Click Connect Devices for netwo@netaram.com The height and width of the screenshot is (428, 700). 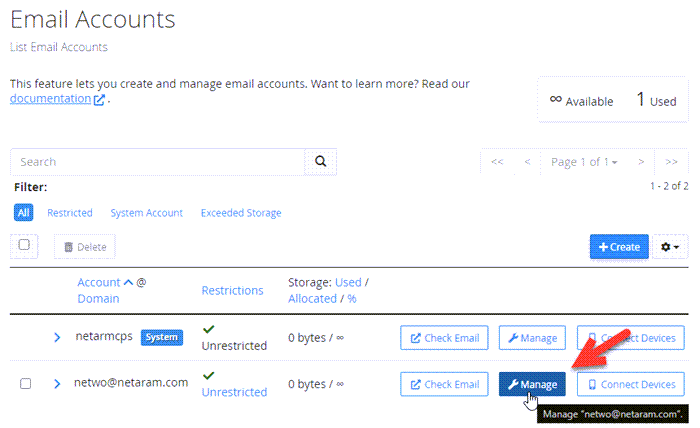(631, 384)
